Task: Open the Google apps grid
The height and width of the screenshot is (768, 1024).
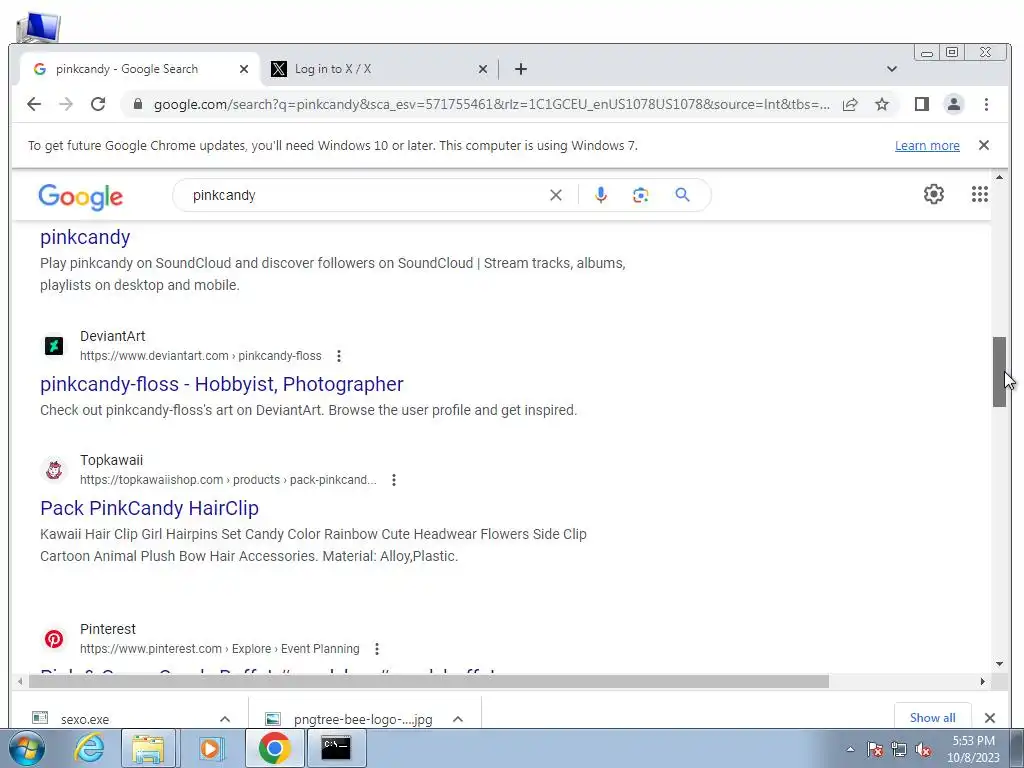Action: [x=980, y=194]
